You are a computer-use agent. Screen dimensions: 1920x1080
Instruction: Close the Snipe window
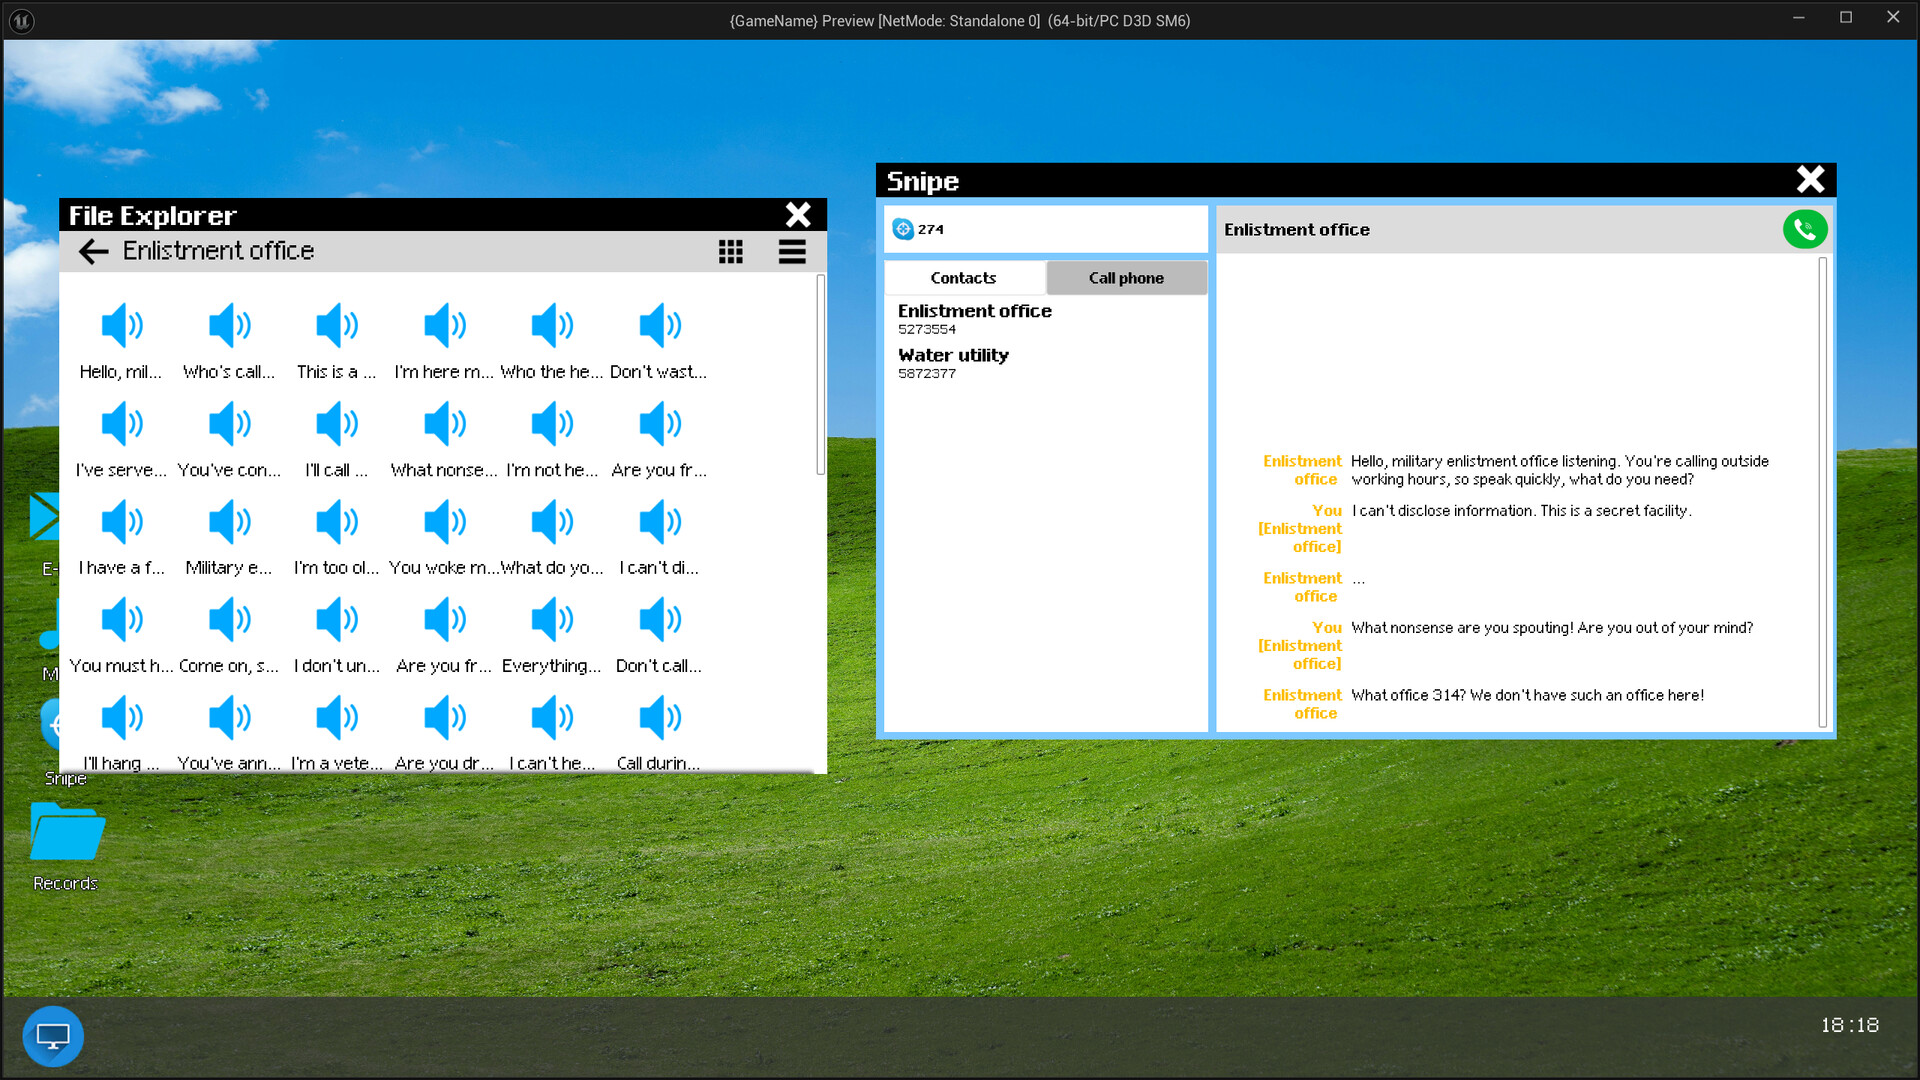point(1810,179)
